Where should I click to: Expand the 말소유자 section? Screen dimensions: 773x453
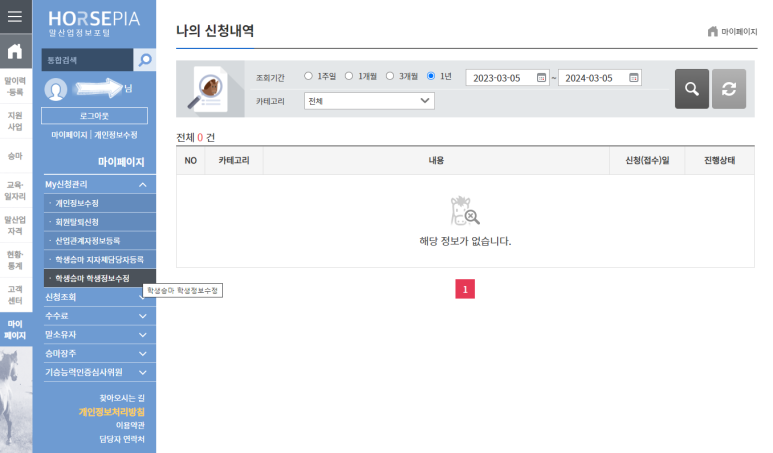click(100, 335)
